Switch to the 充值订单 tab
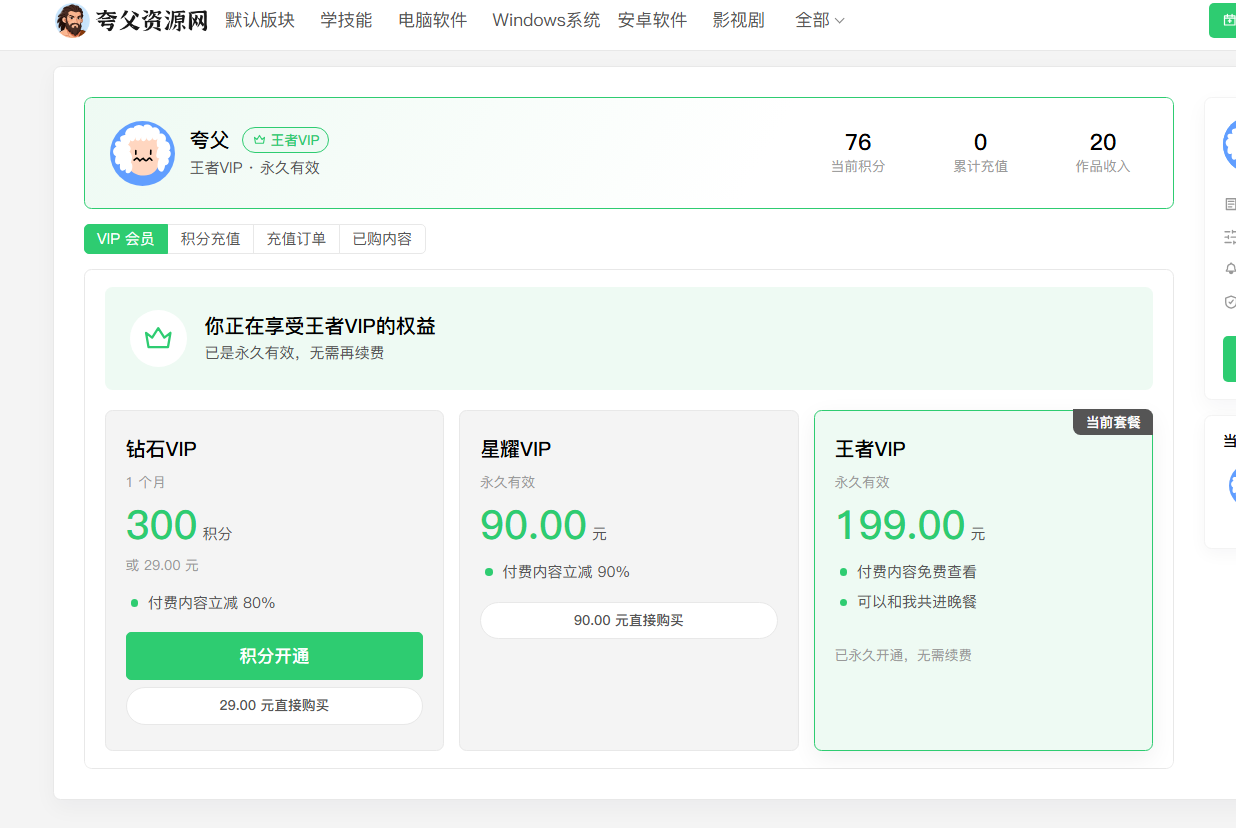1236x828 pixels. pyautogui.click(x=296, y=239)
